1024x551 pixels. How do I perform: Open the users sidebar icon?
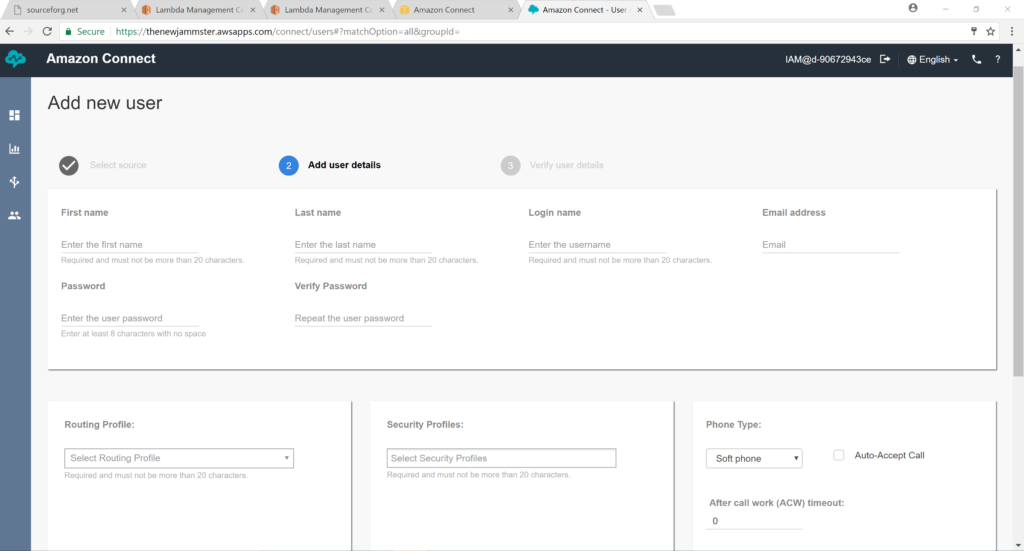tap(14, 215)
